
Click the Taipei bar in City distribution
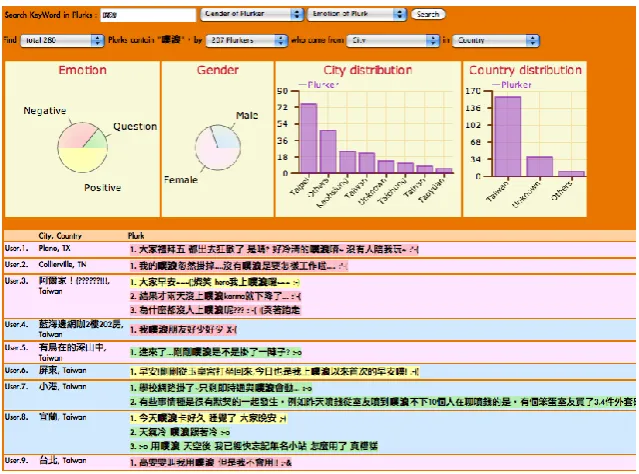pyautogui.click(x=309, y=138)
